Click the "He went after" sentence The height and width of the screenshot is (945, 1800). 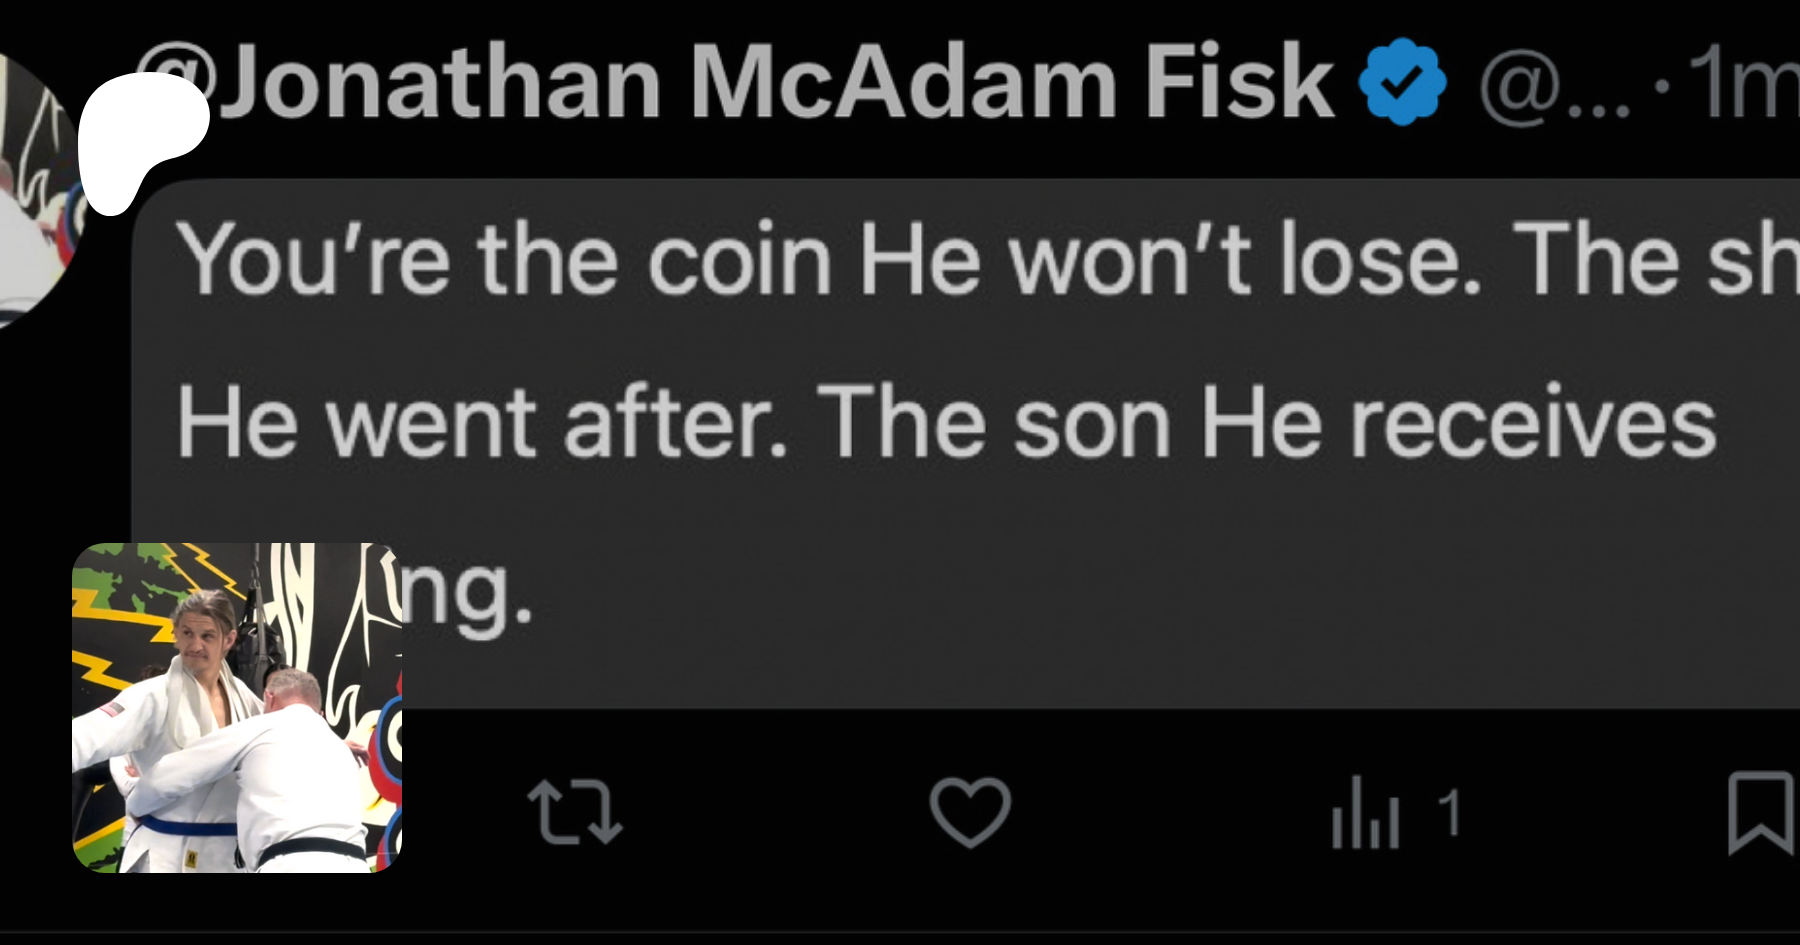pyautogui.click(x=482, y=424)
